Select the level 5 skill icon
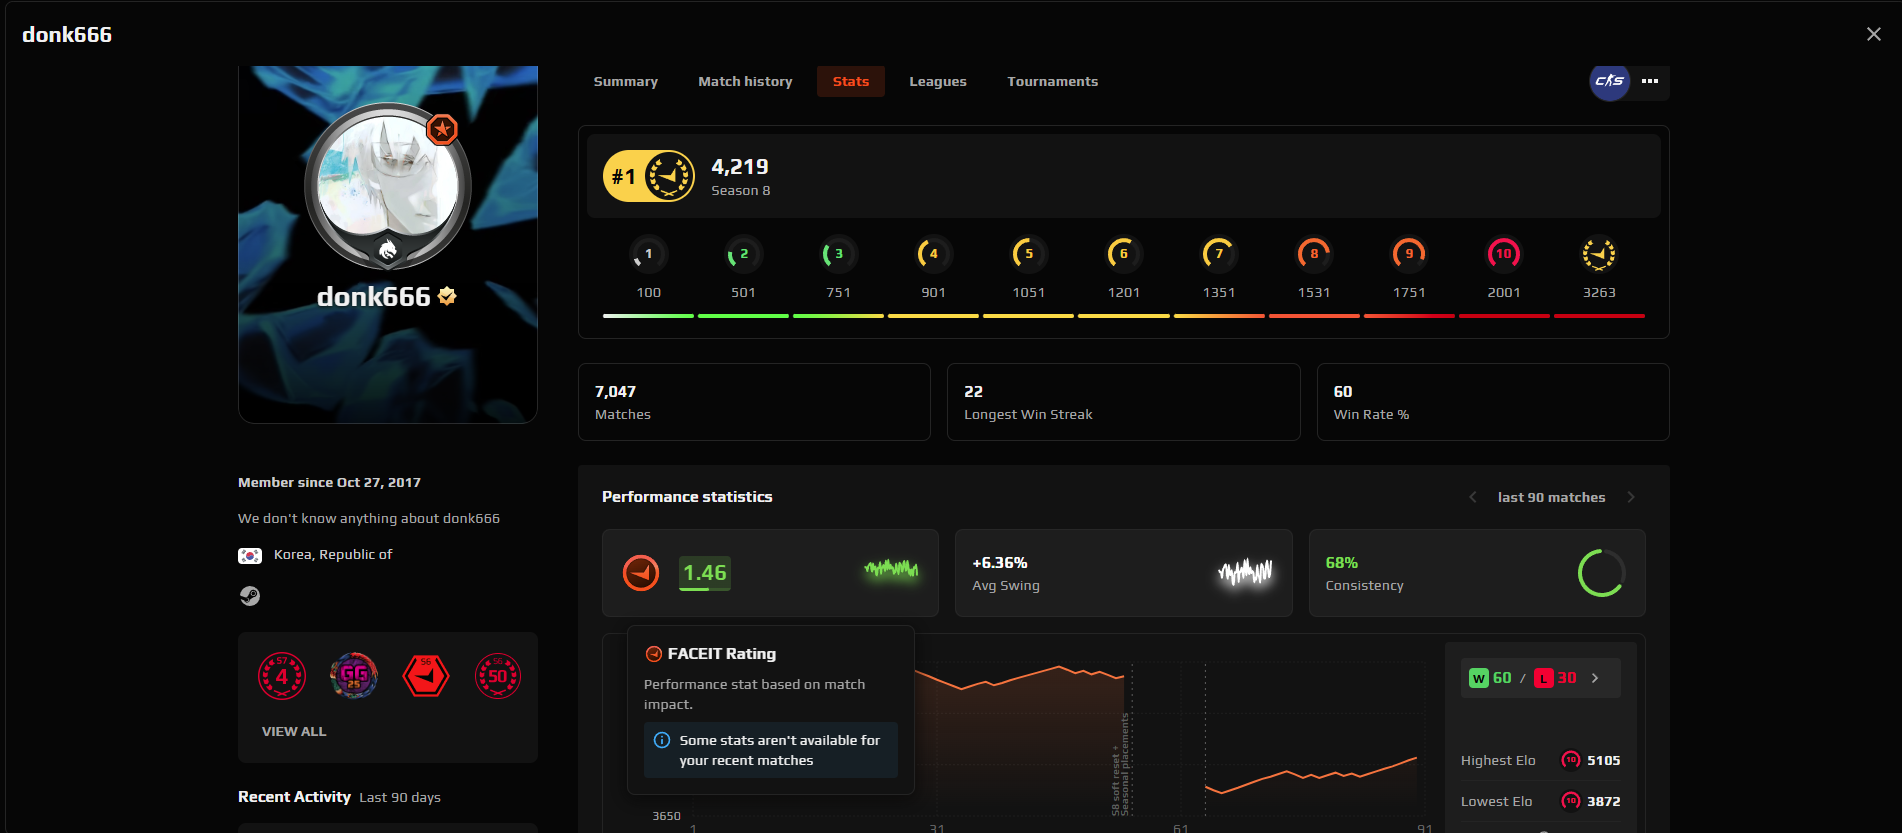1902x833 pixels. click(x=1028, y=254)
